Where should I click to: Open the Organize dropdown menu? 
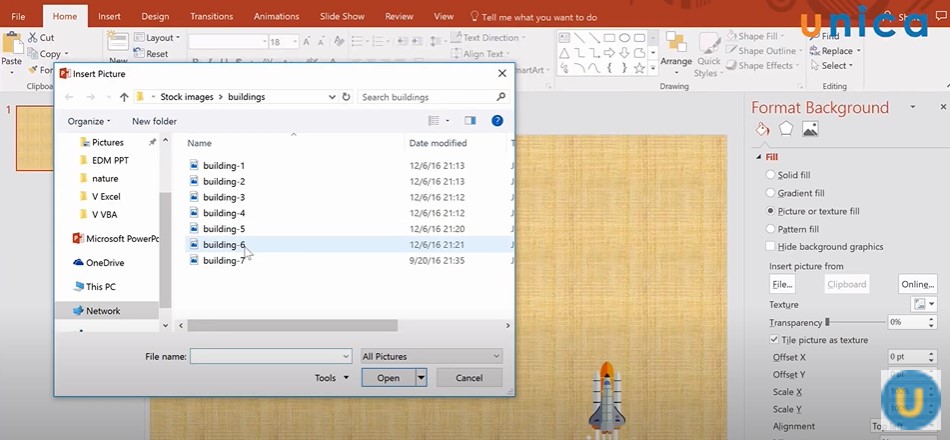coord(89,121)
